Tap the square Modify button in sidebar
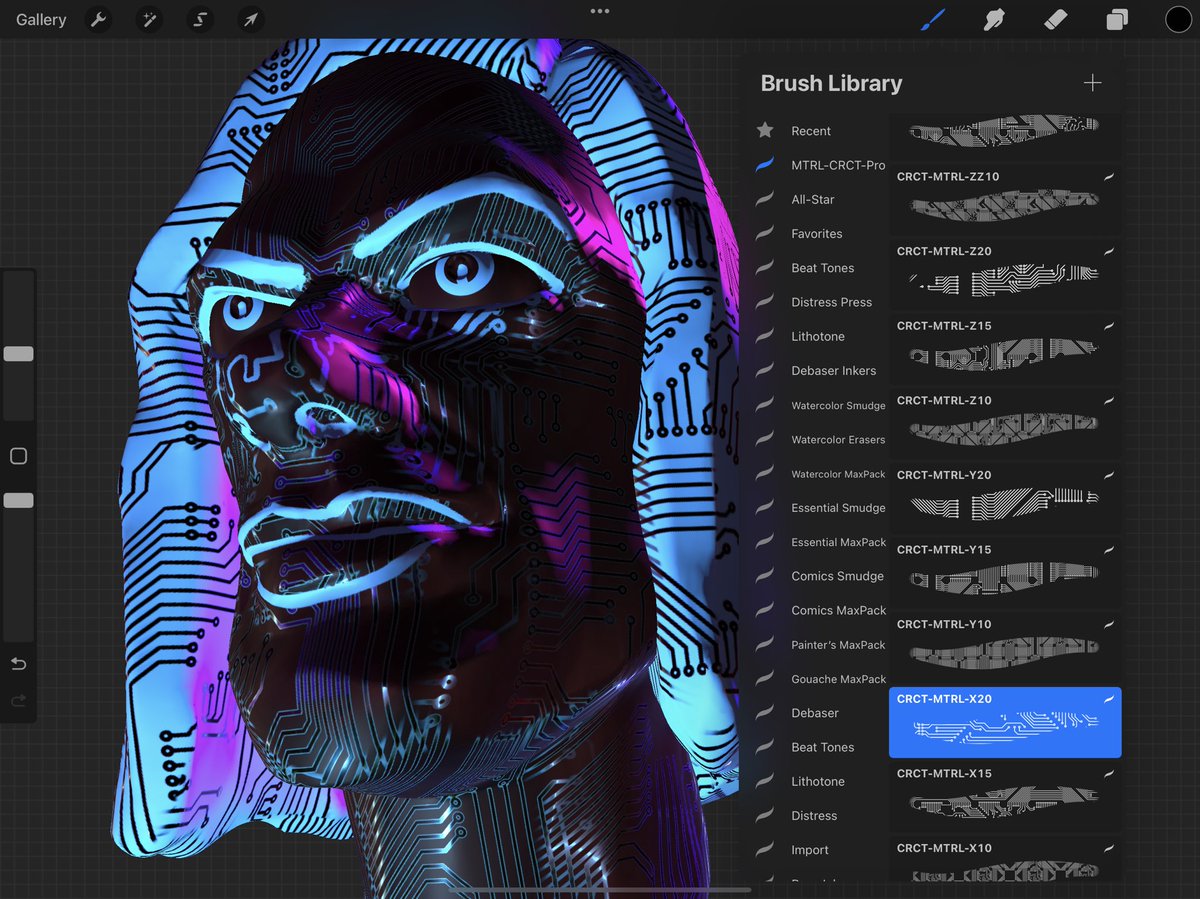The height and width of the screenshot is (899, 1200). 18,456
